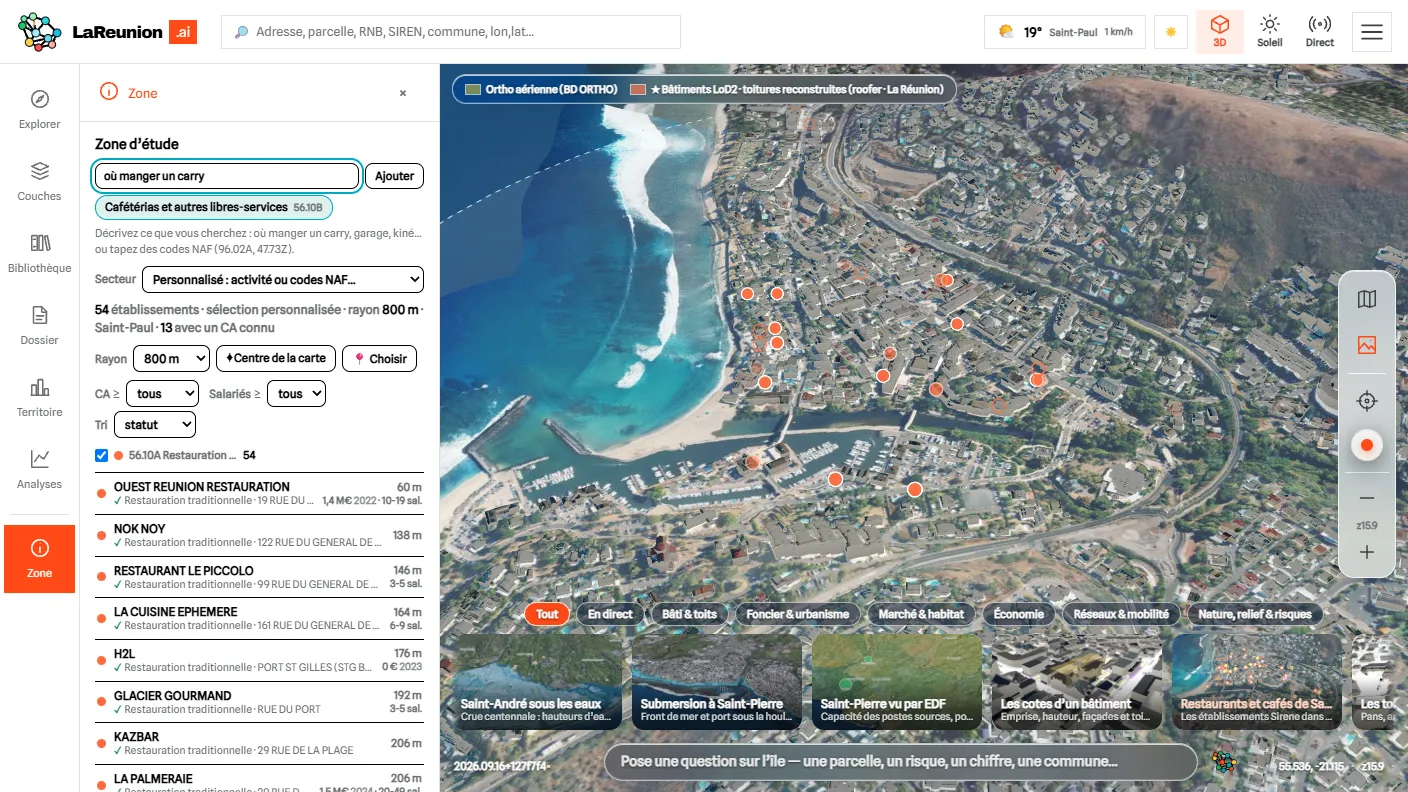Viewport: 1408px width, 792px height.
Task: Select the active Zone sidebar item
Action: [39, 559]
